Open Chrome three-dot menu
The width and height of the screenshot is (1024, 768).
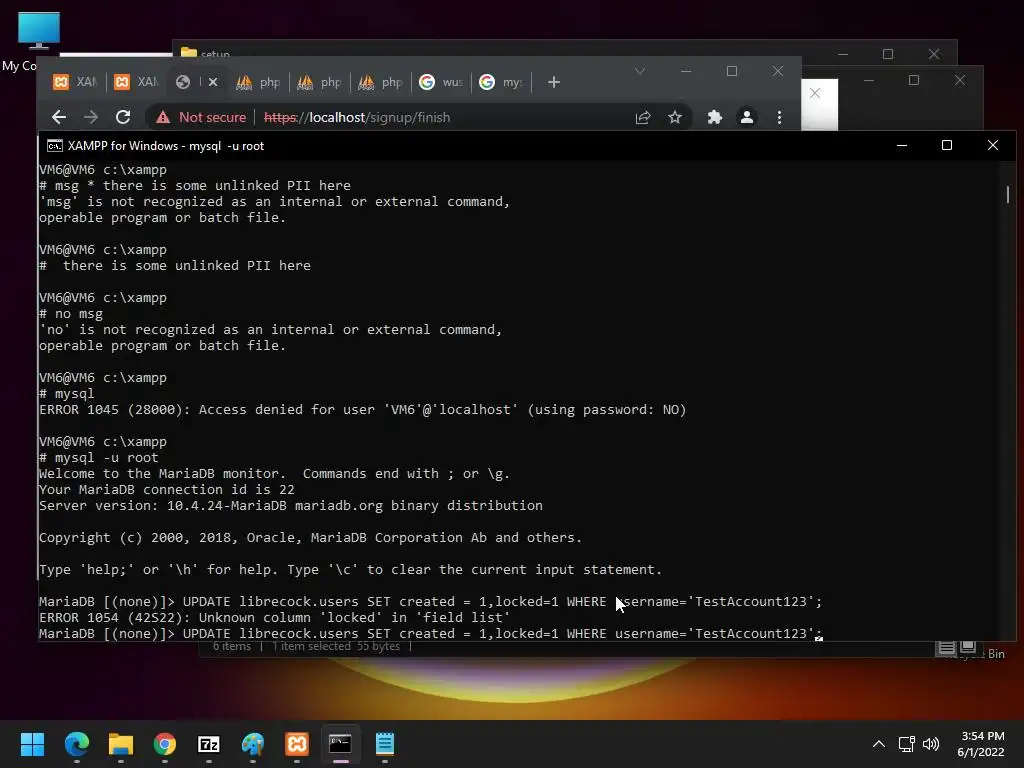click(779, 118)
